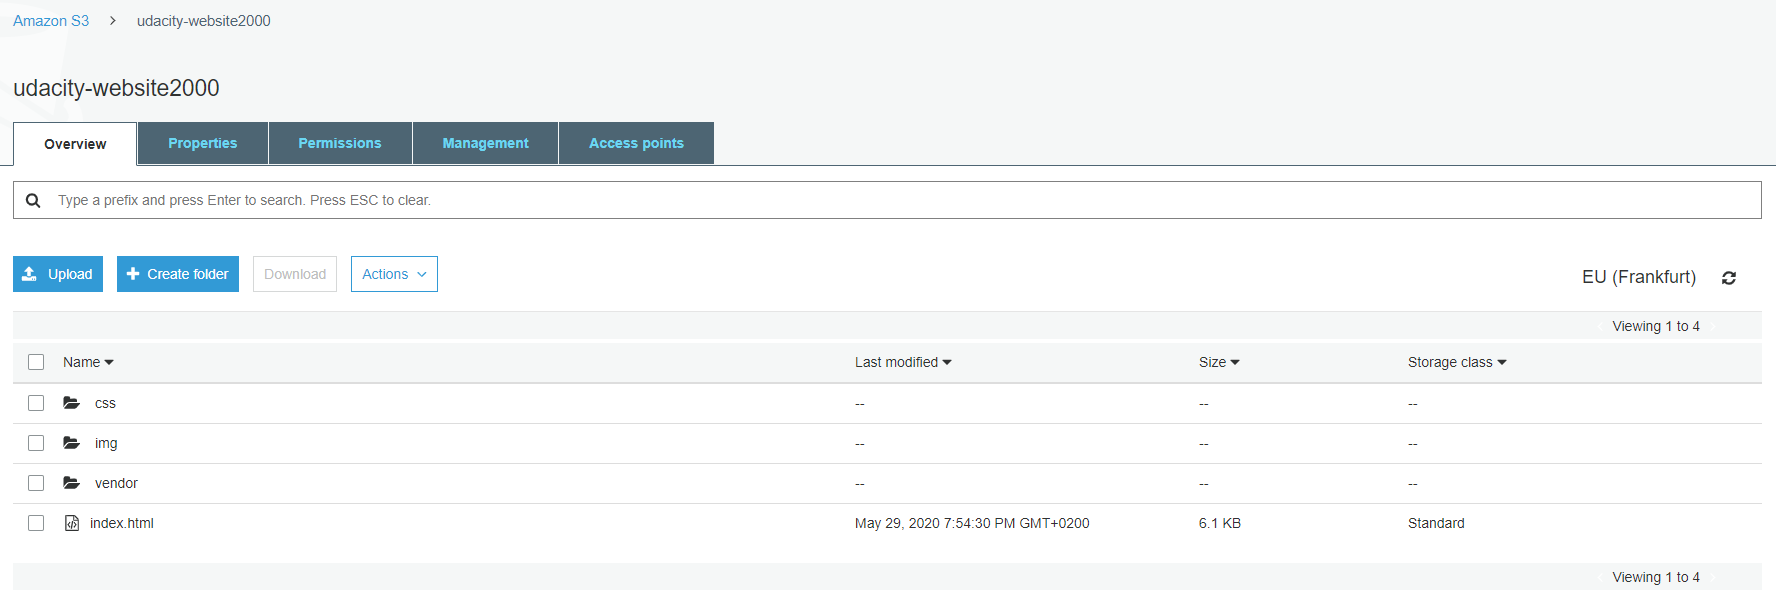Screen dimensions: 1776x611
Task: Focus the prefix search input field
Action: pos(887,200)
